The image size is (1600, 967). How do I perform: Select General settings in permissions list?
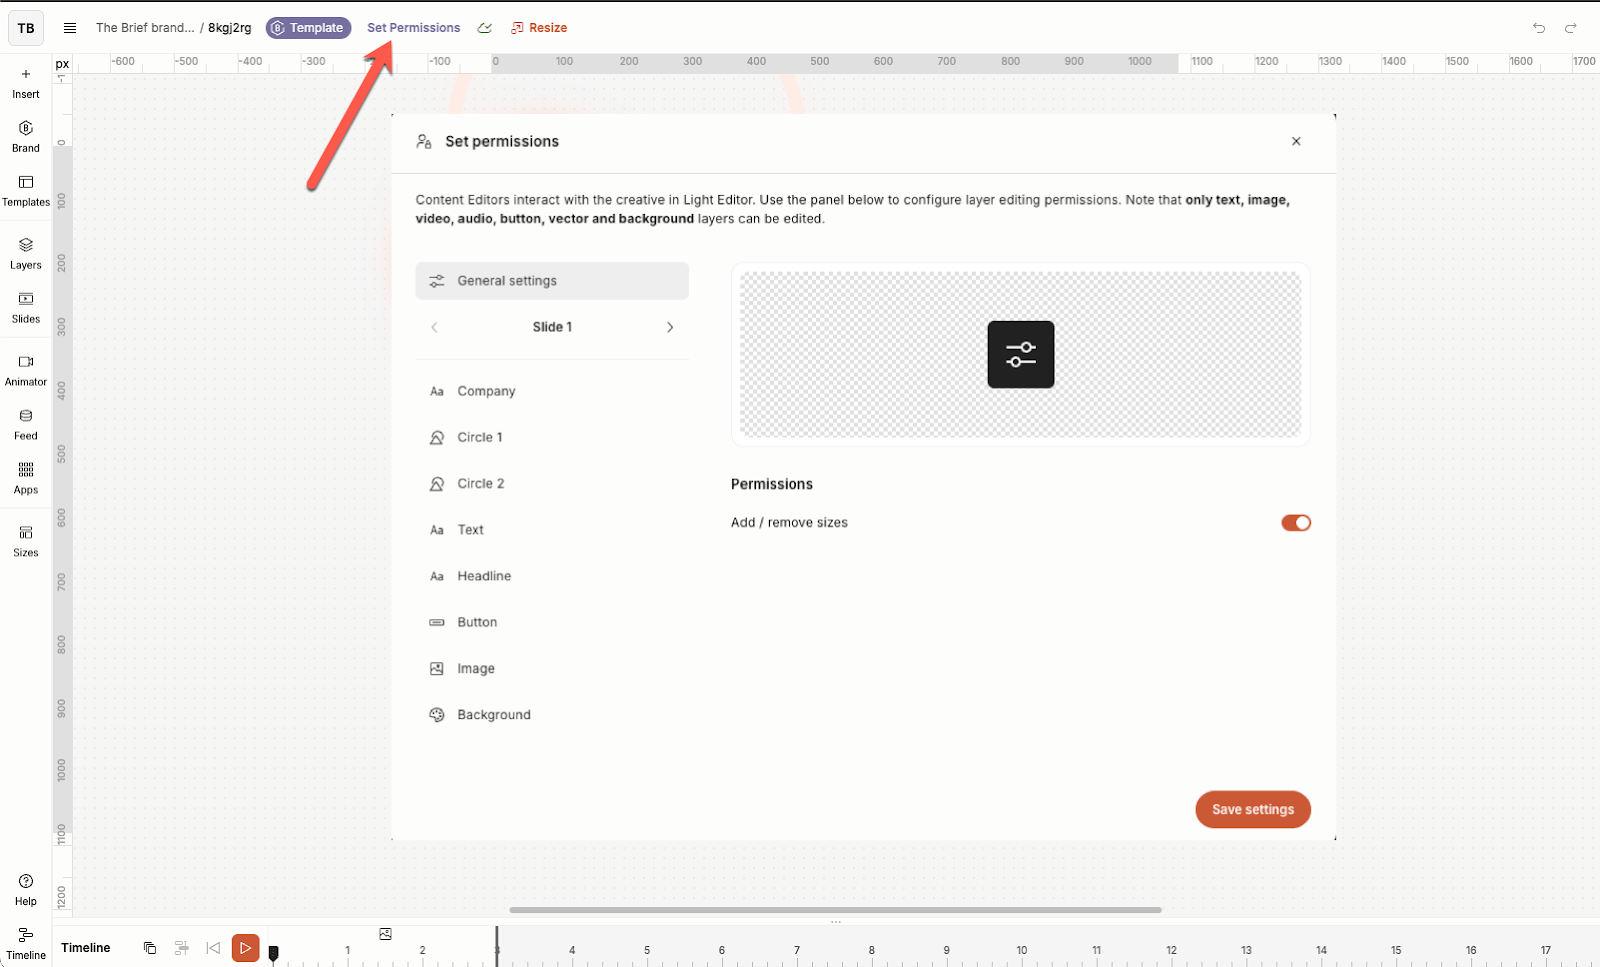pyautogui.click(x=552, y=281)
